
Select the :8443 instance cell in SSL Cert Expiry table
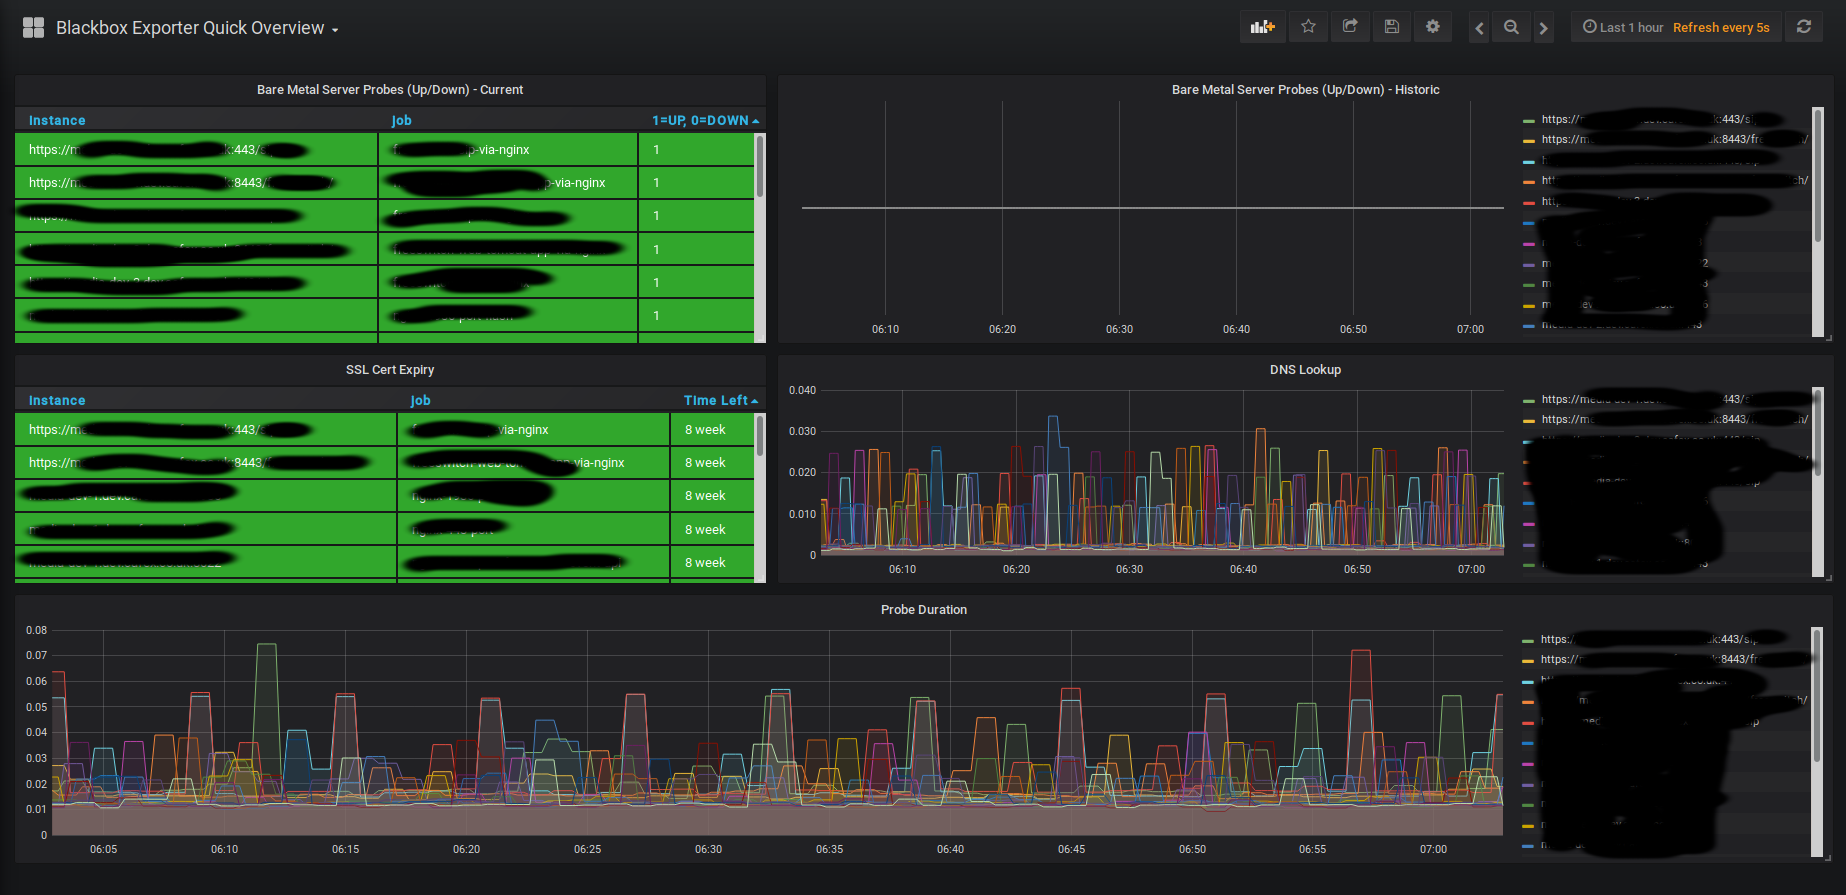click(206, 463)
